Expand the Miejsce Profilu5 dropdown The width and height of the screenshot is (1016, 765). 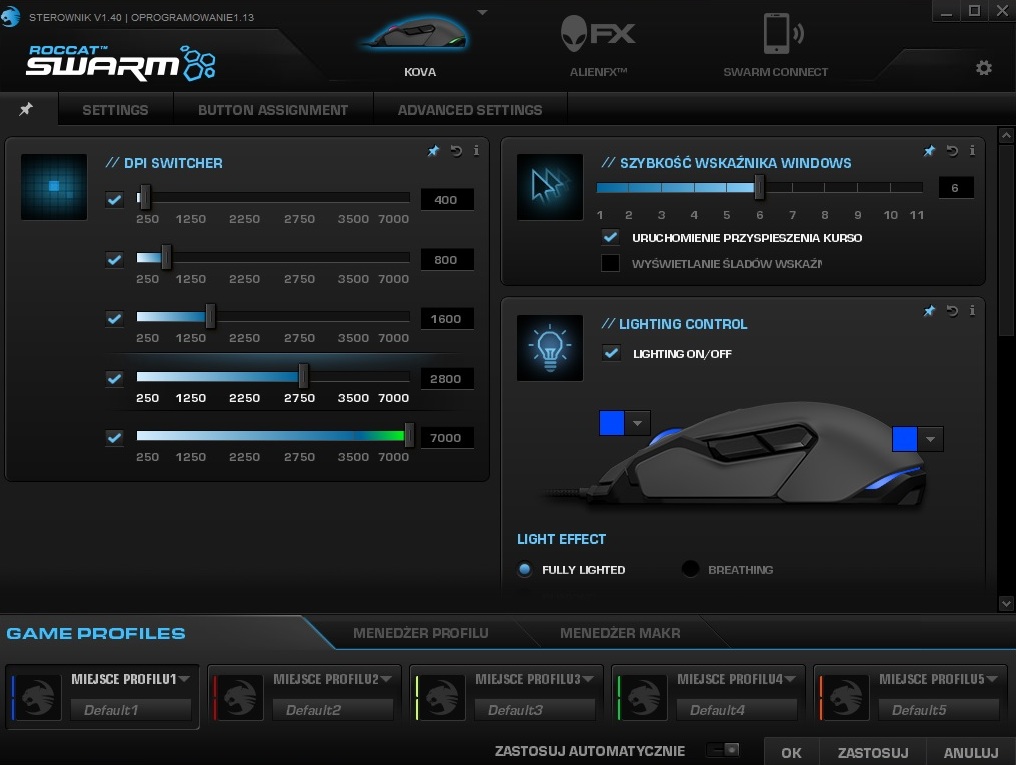pos(993,679)
